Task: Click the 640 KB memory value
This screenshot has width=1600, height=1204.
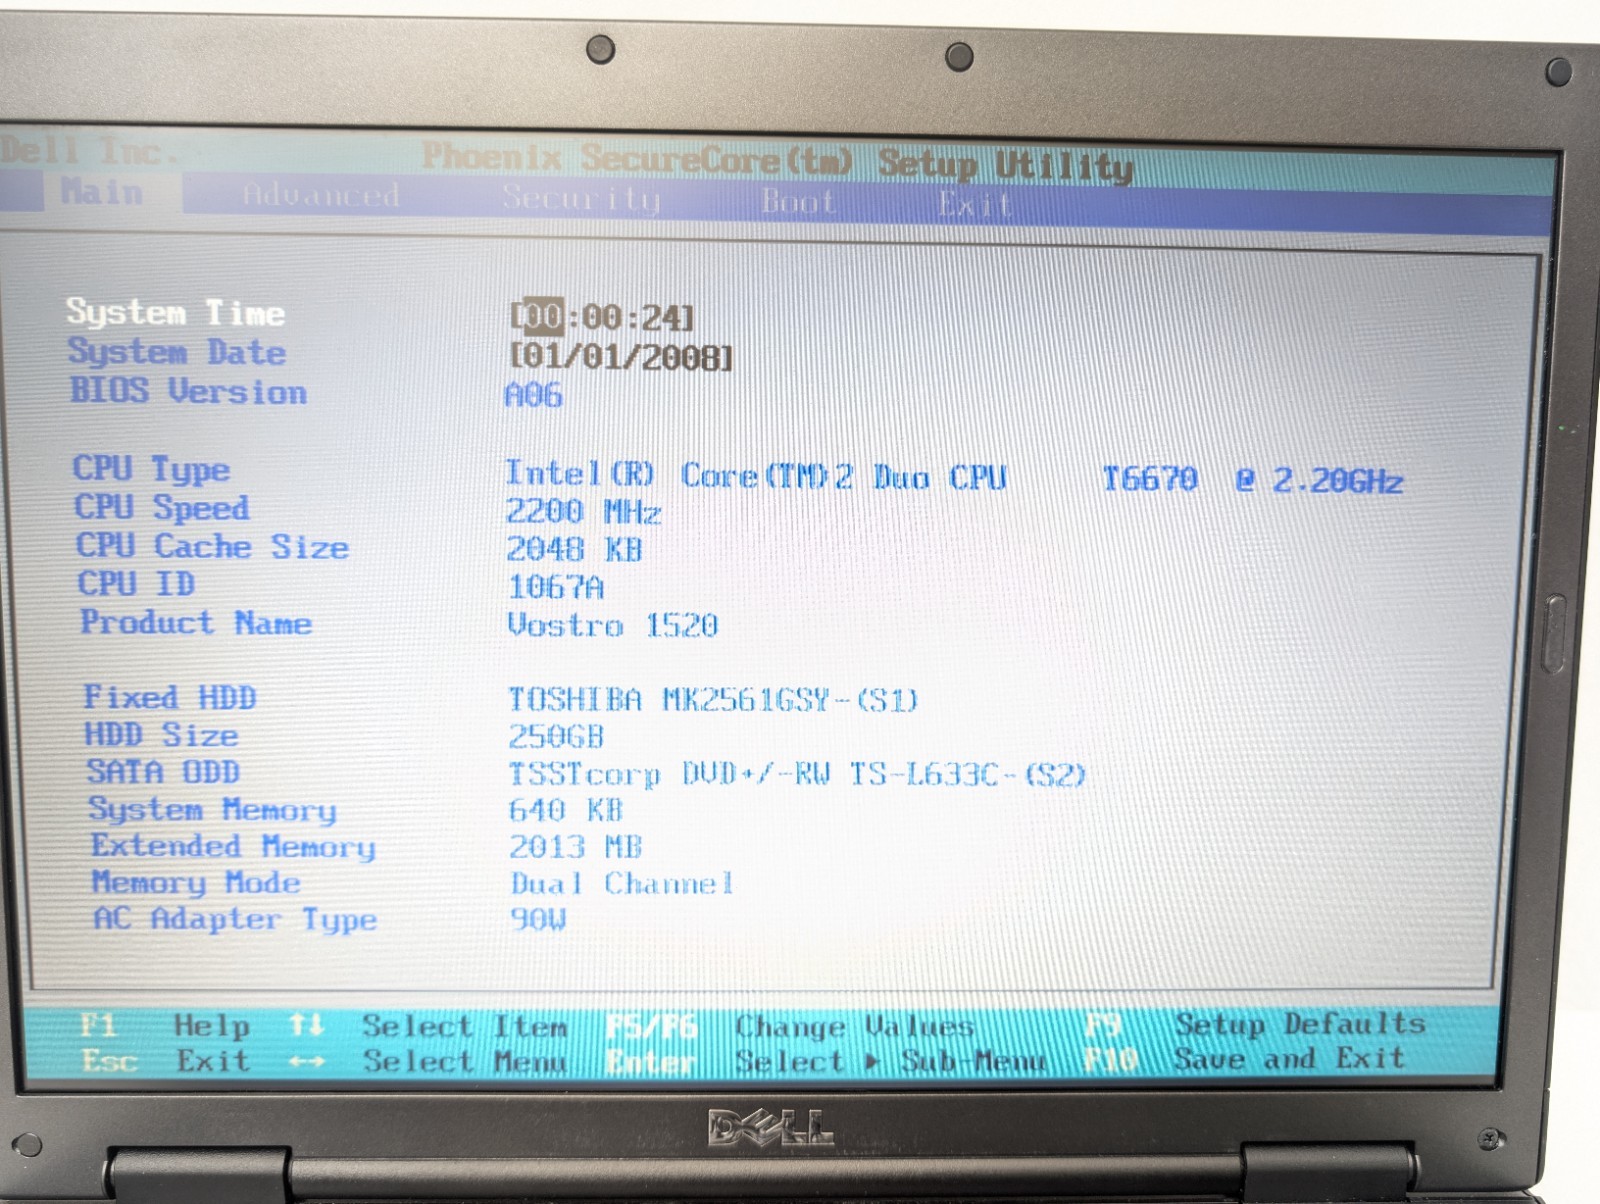Action: (565, 810)
